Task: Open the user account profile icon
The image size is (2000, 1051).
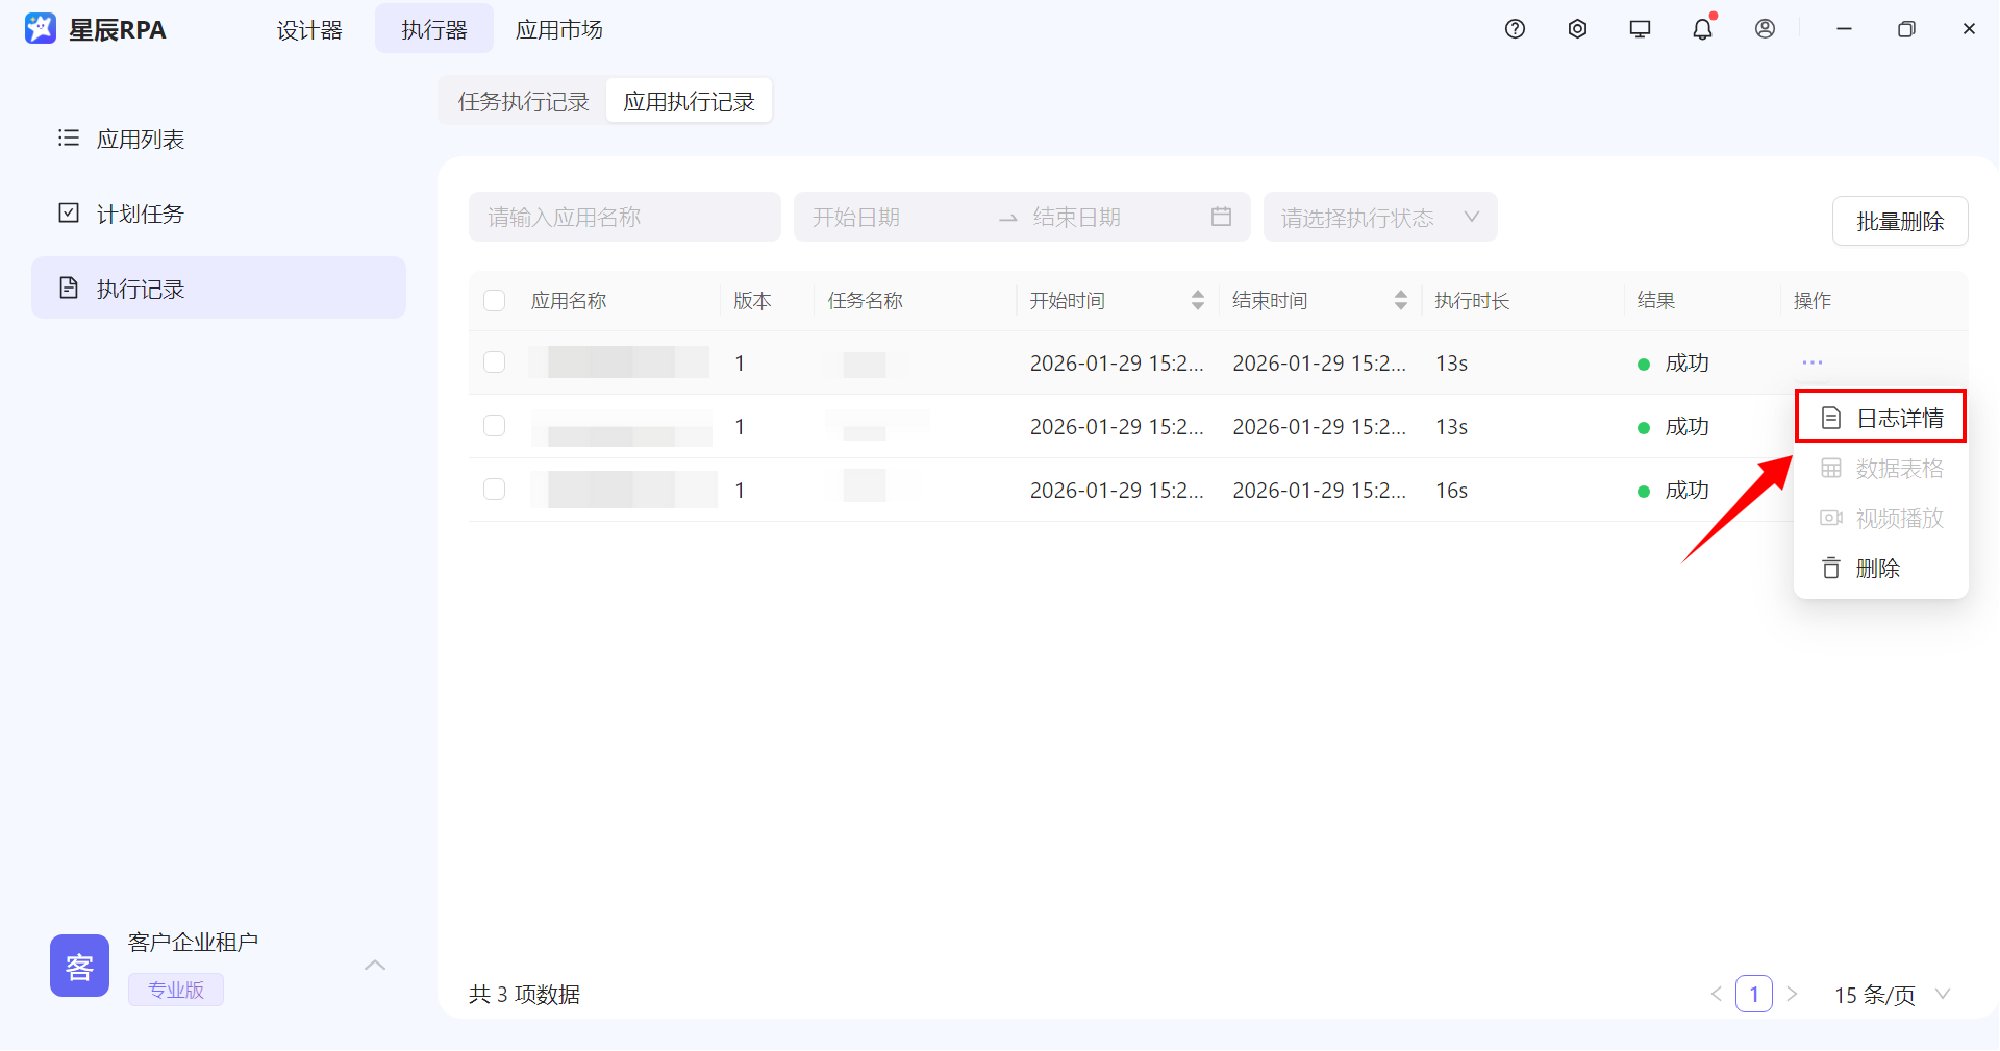Action: click(1765, 29)
